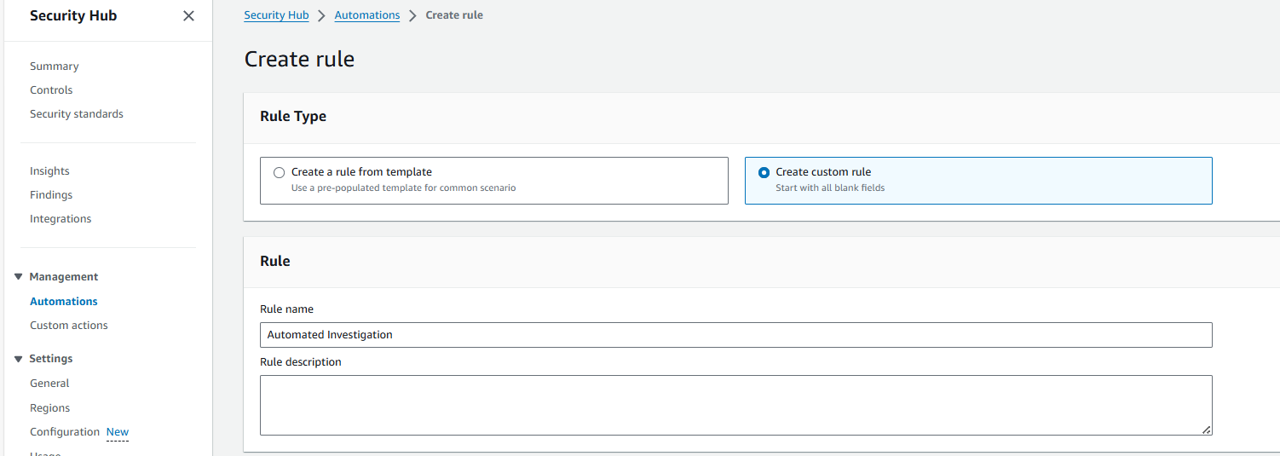Click the Rule description resize handle
The image size is (1280, 456).
(1206, 429)
